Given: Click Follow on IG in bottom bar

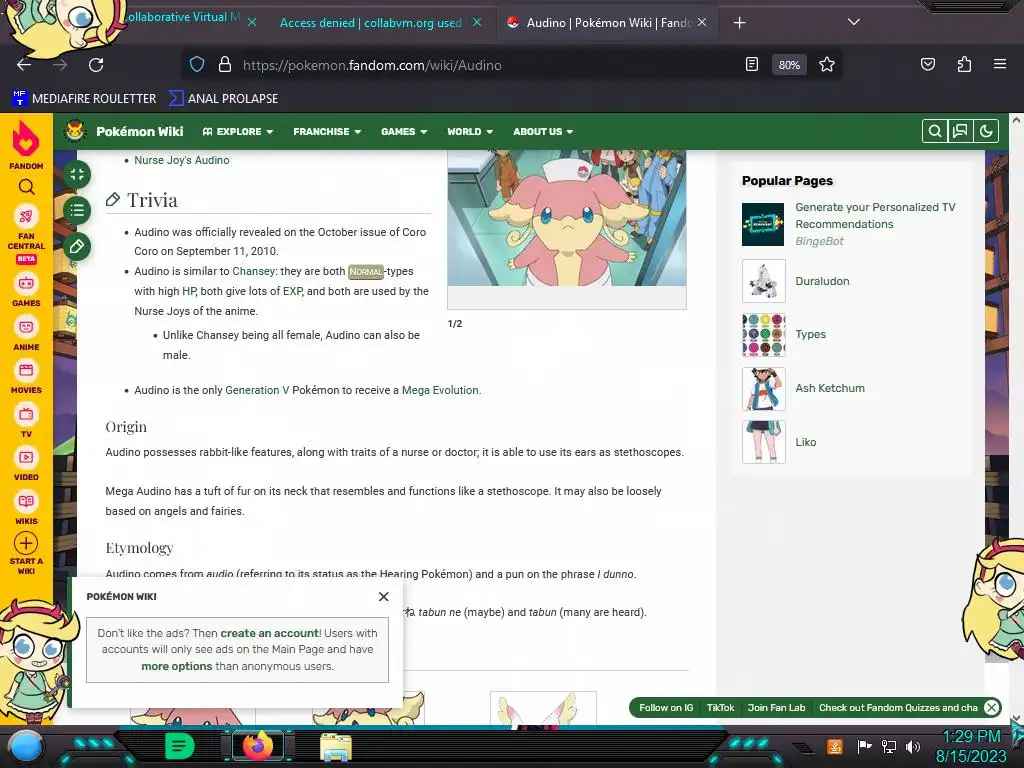Looking at the screenshot, I should point(666,708).
